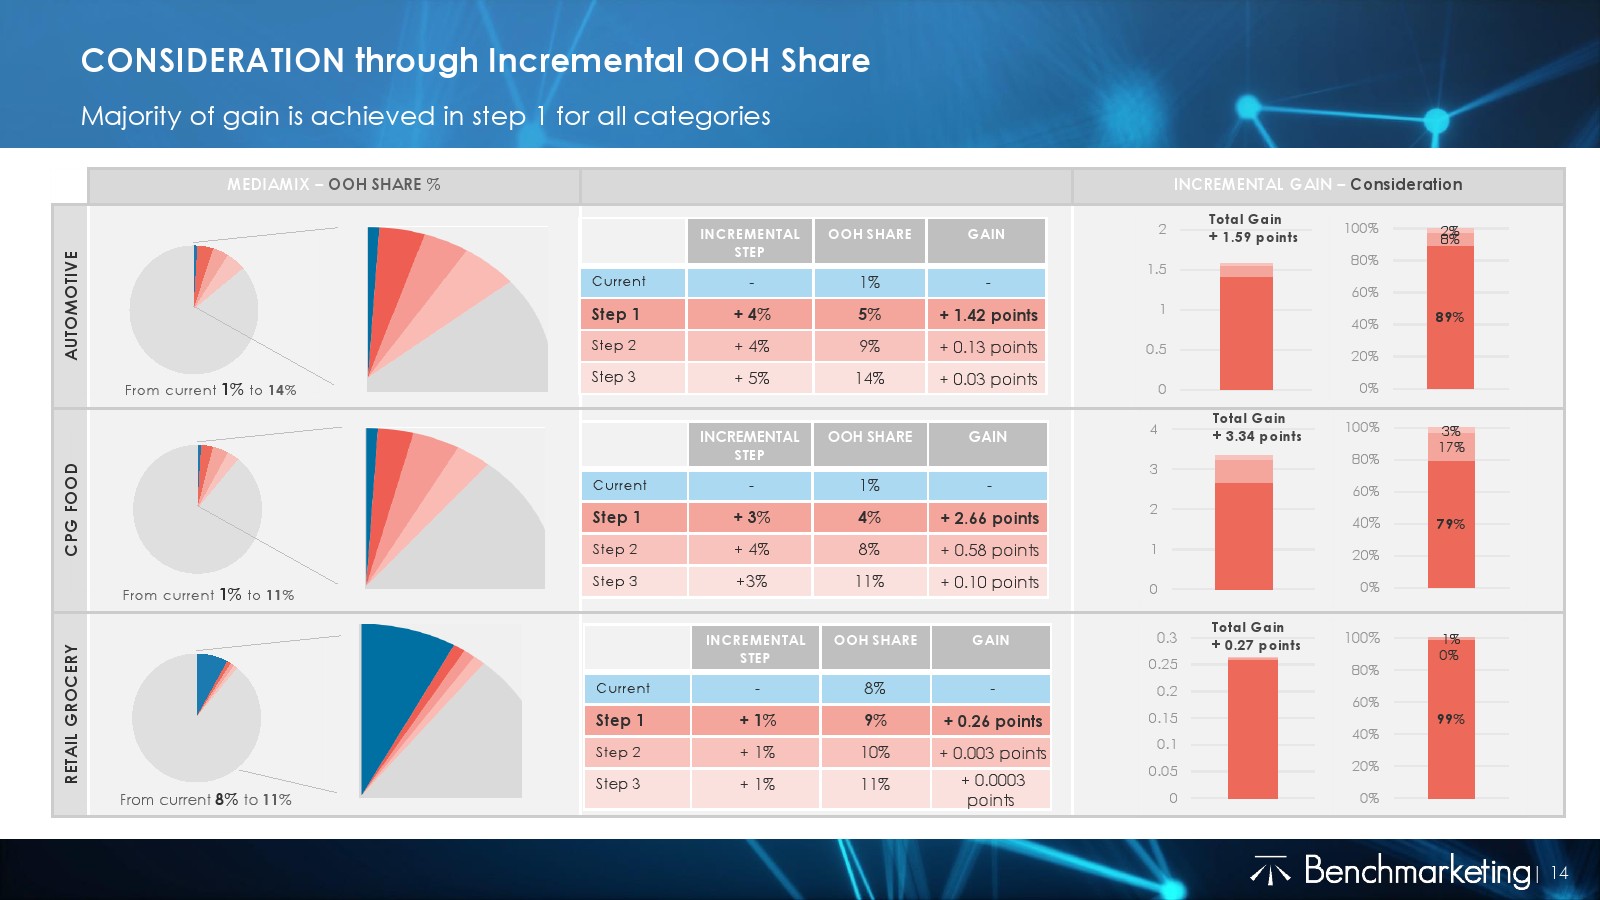
Task: Select the MEDIAMIX – OOH SHARE % header
Action: [x=333, y=185]
